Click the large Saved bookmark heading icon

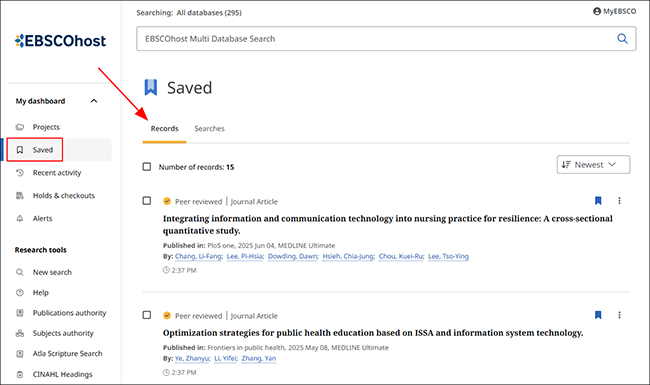tap(151, 87)
